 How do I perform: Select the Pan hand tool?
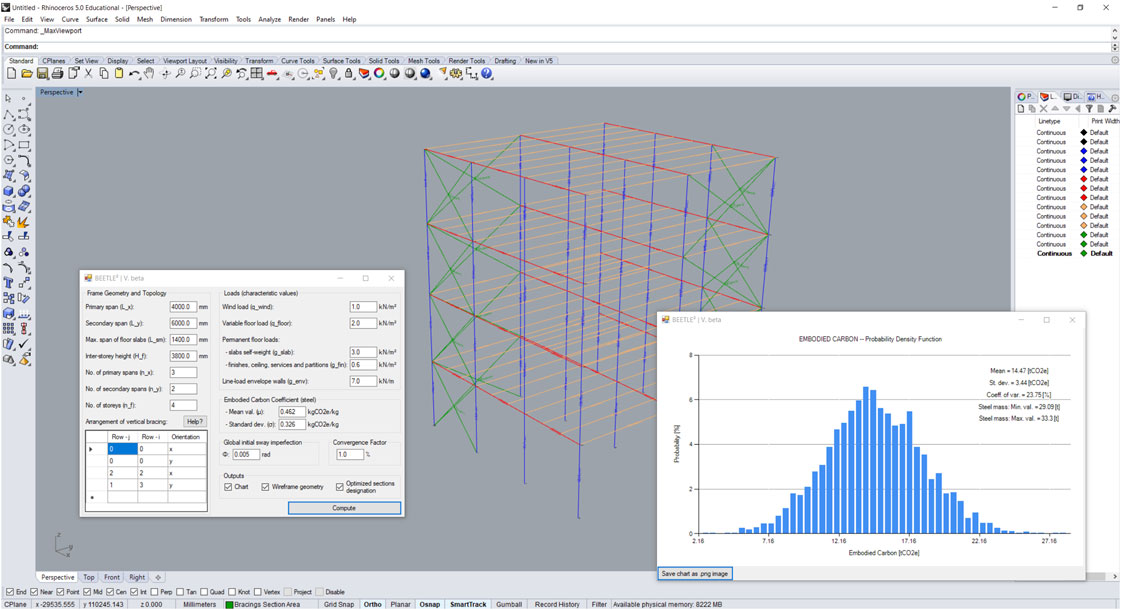coord(149,74)
